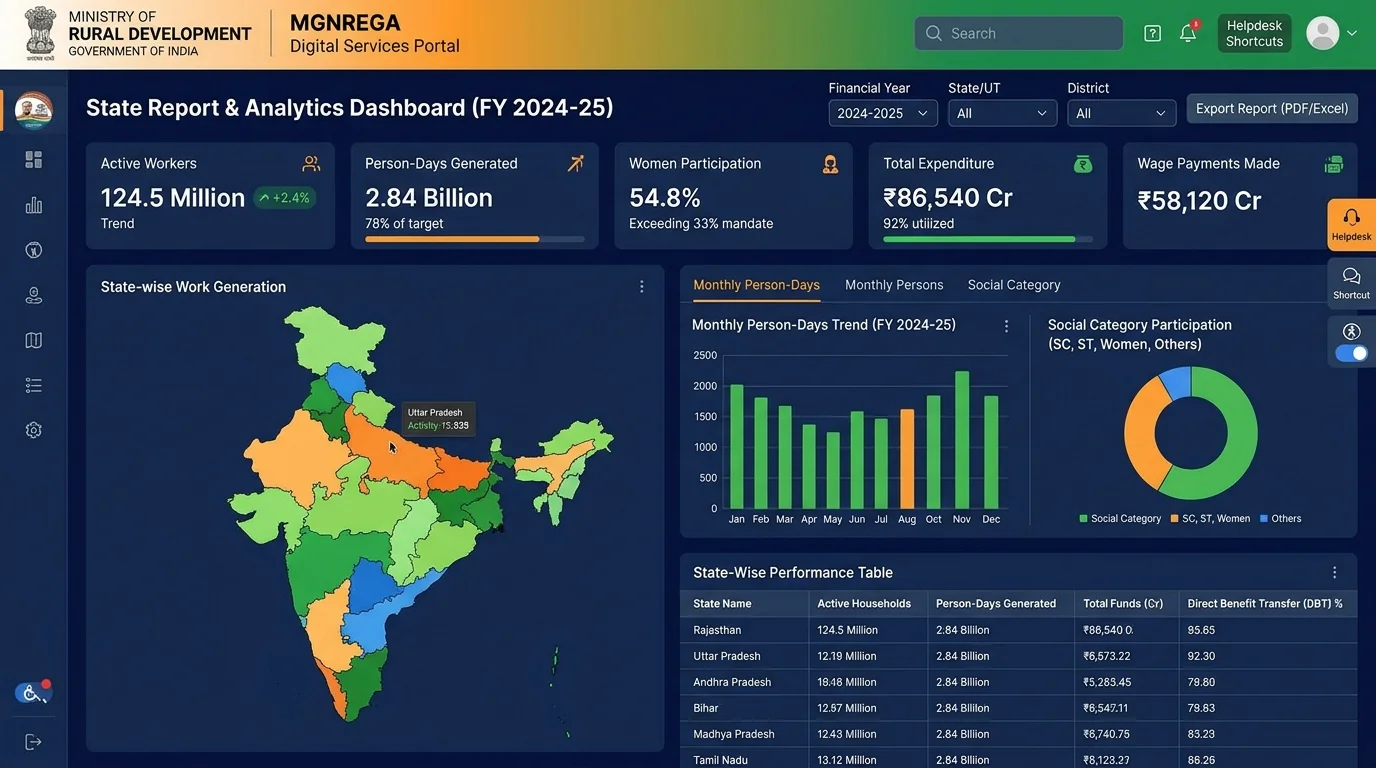
Task: Click Rajasthan in the performance table
Action: (717, 630)
